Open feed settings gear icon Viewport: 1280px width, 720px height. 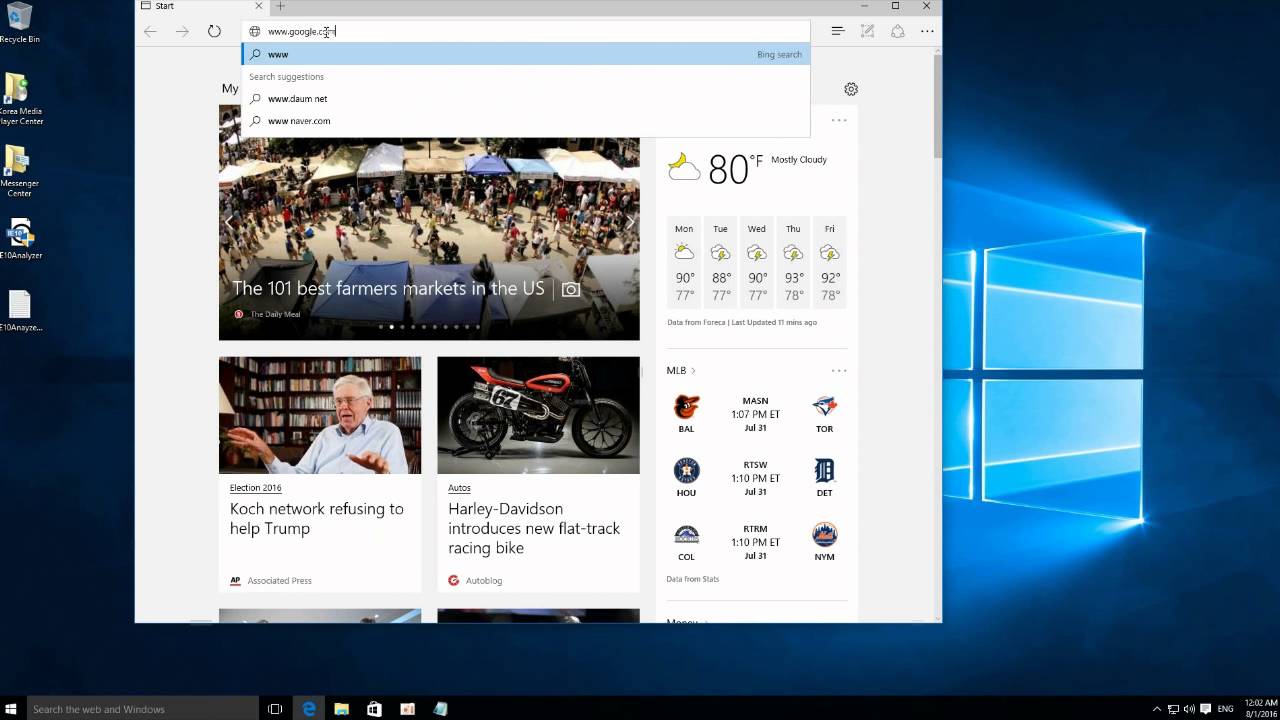click(851, 89)
